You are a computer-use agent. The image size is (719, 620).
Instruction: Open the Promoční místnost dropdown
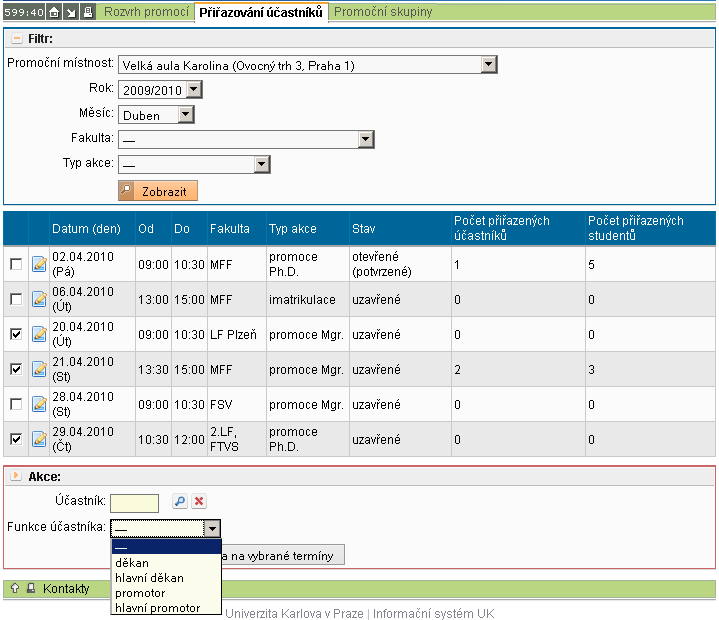pyautogui.click(x=488, y=65)
